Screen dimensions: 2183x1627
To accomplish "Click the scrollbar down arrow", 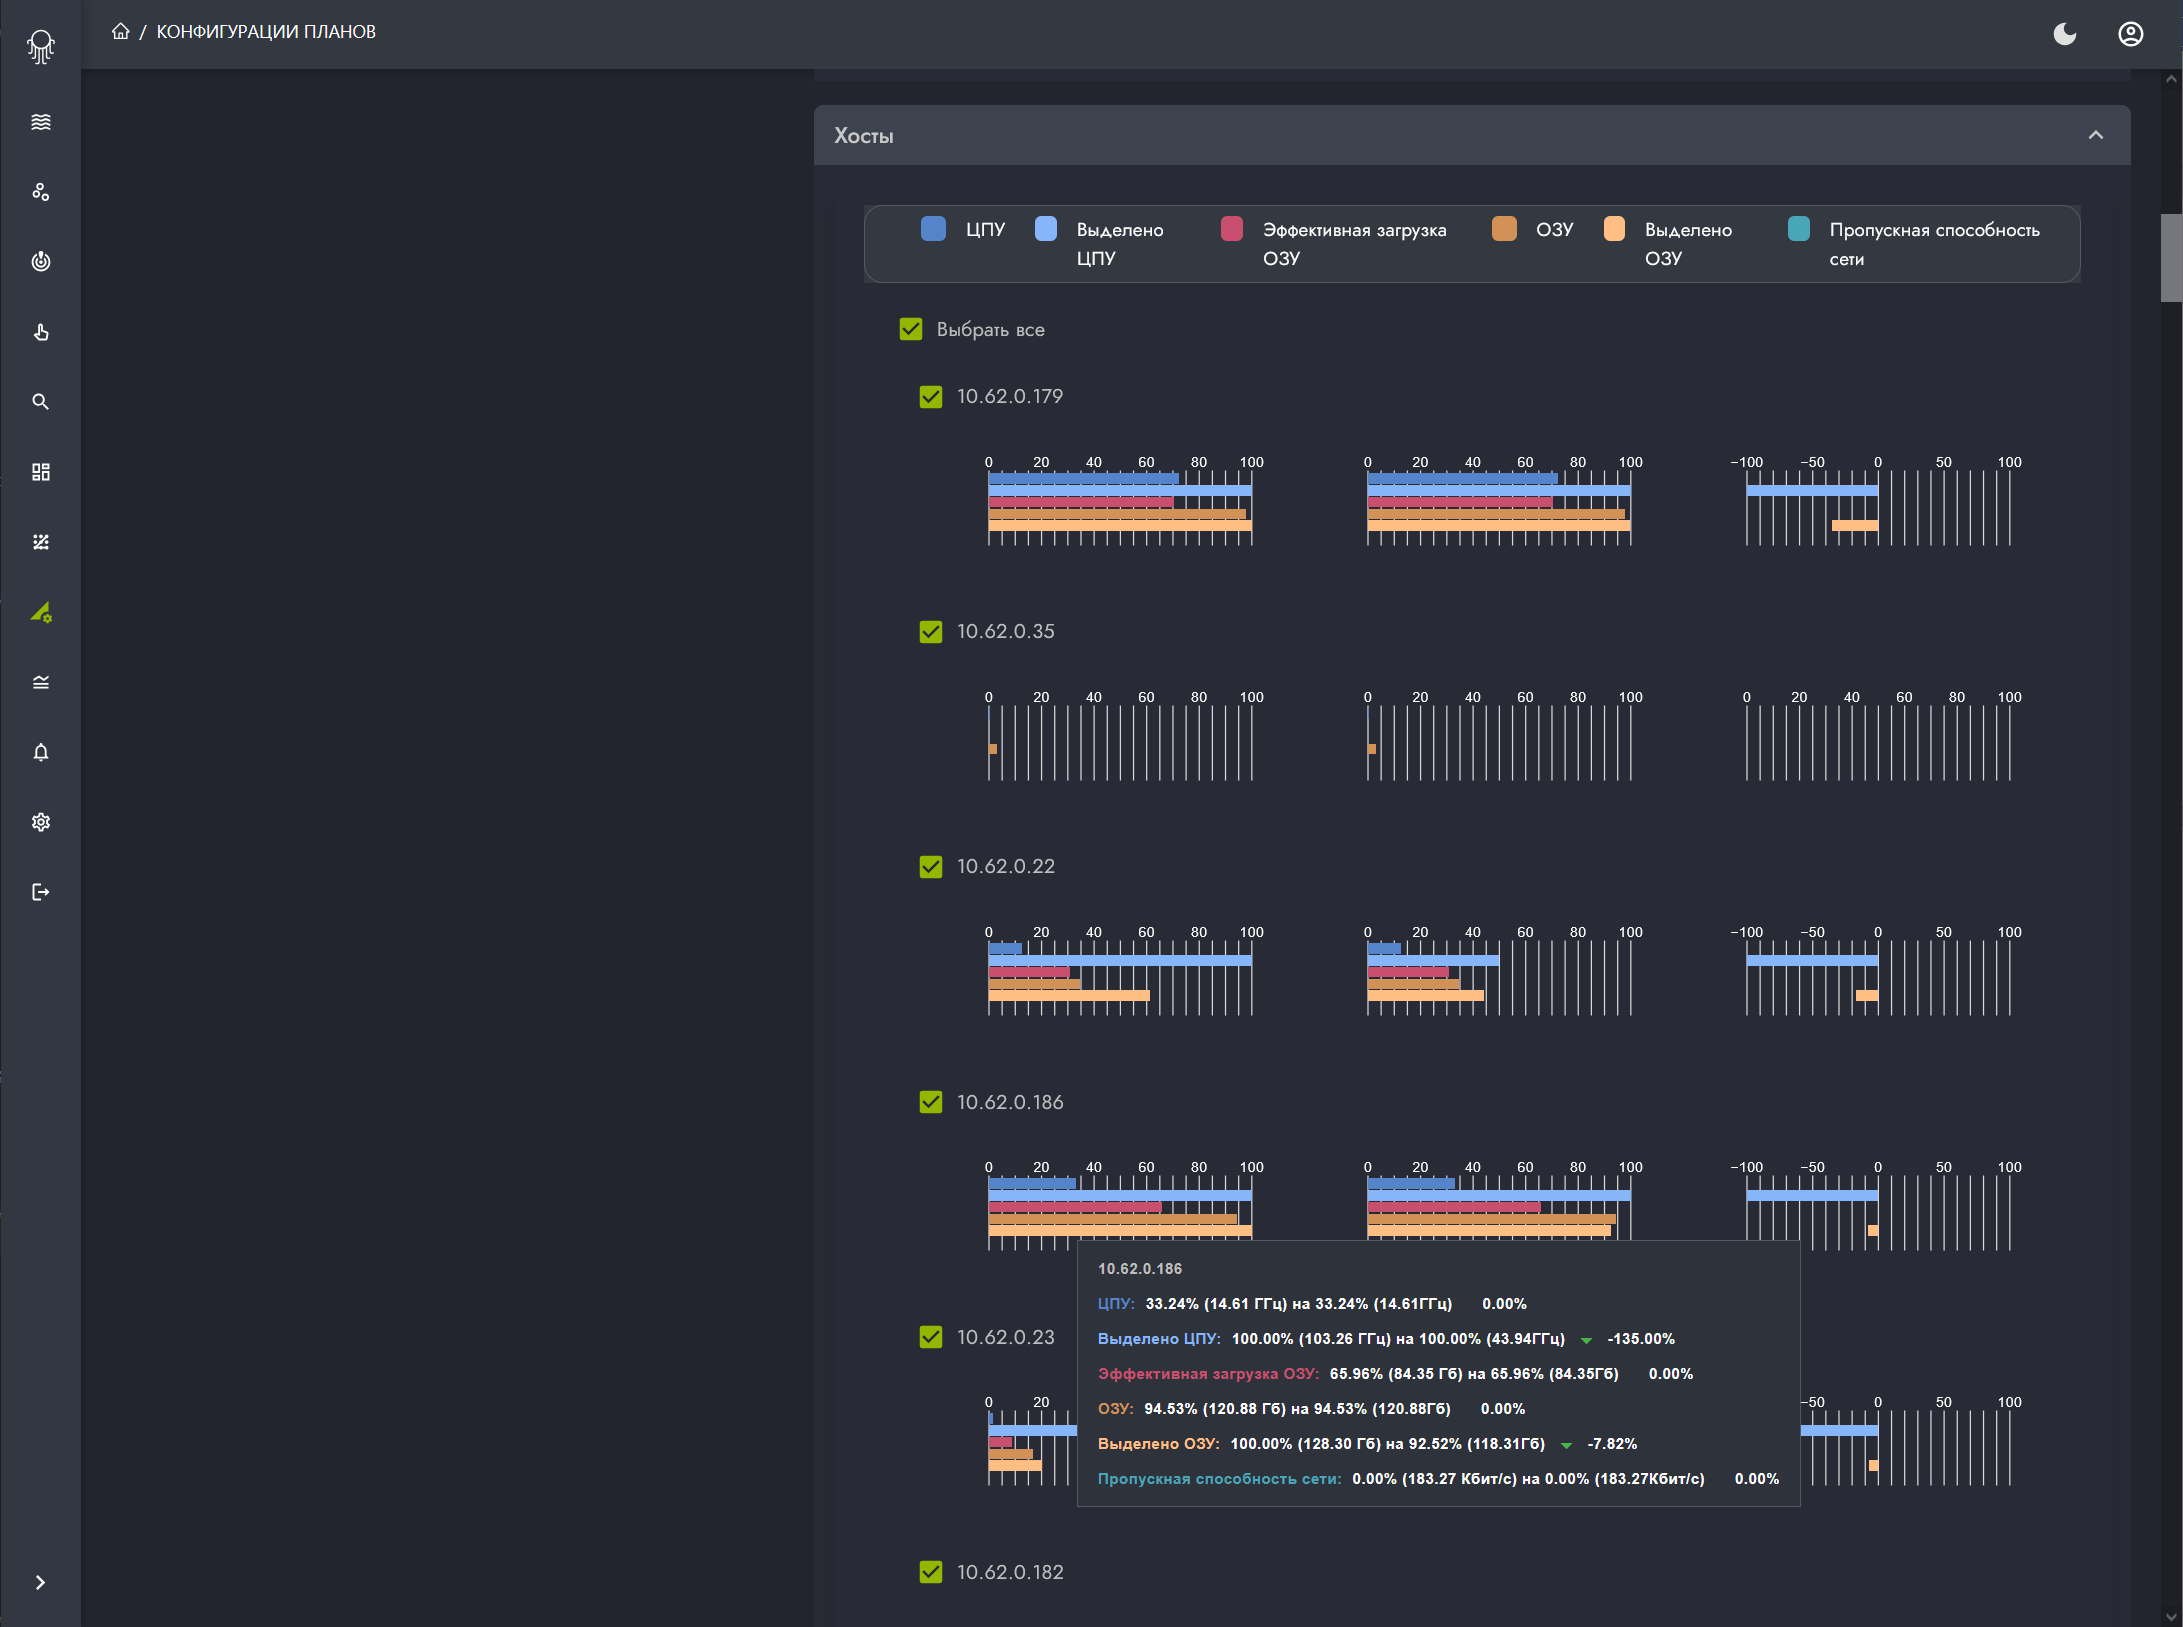I will pyautogui.click(x=2171, y=1616).
